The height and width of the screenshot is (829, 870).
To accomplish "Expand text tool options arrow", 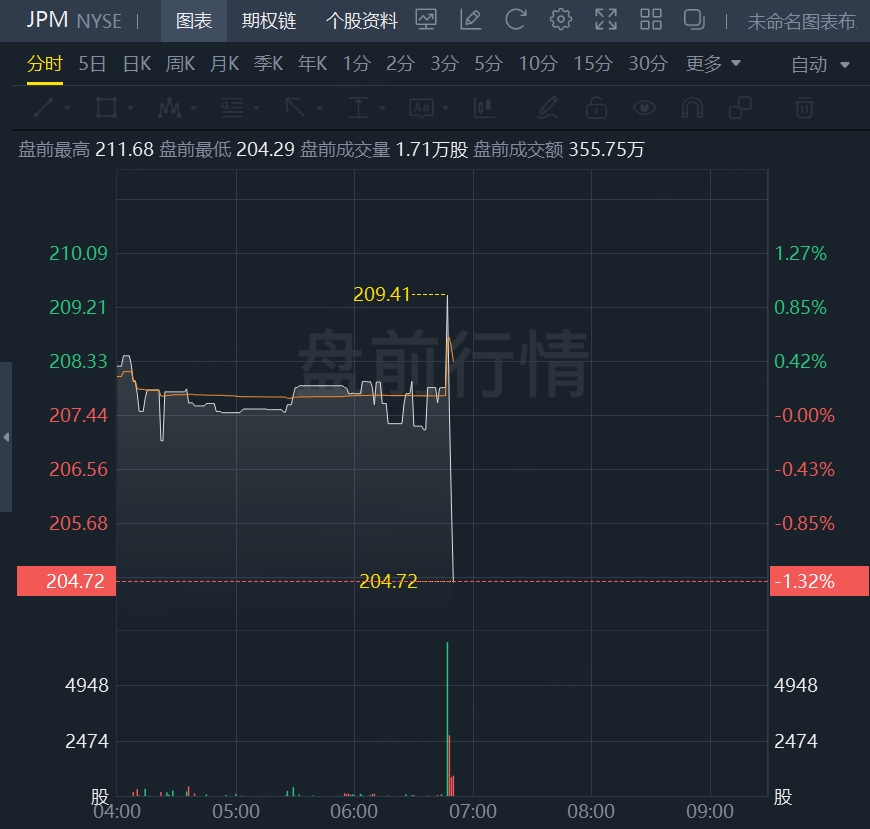I will (x=446, y=108).
